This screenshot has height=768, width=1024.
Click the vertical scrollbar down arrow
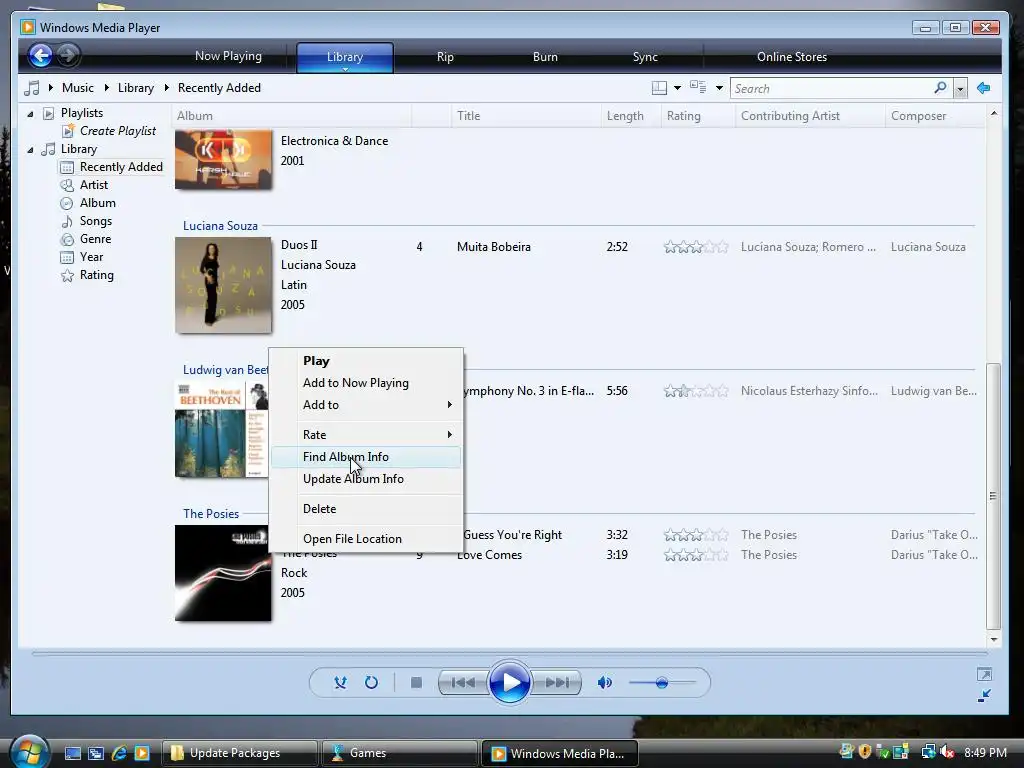click(x=993, y=640)
